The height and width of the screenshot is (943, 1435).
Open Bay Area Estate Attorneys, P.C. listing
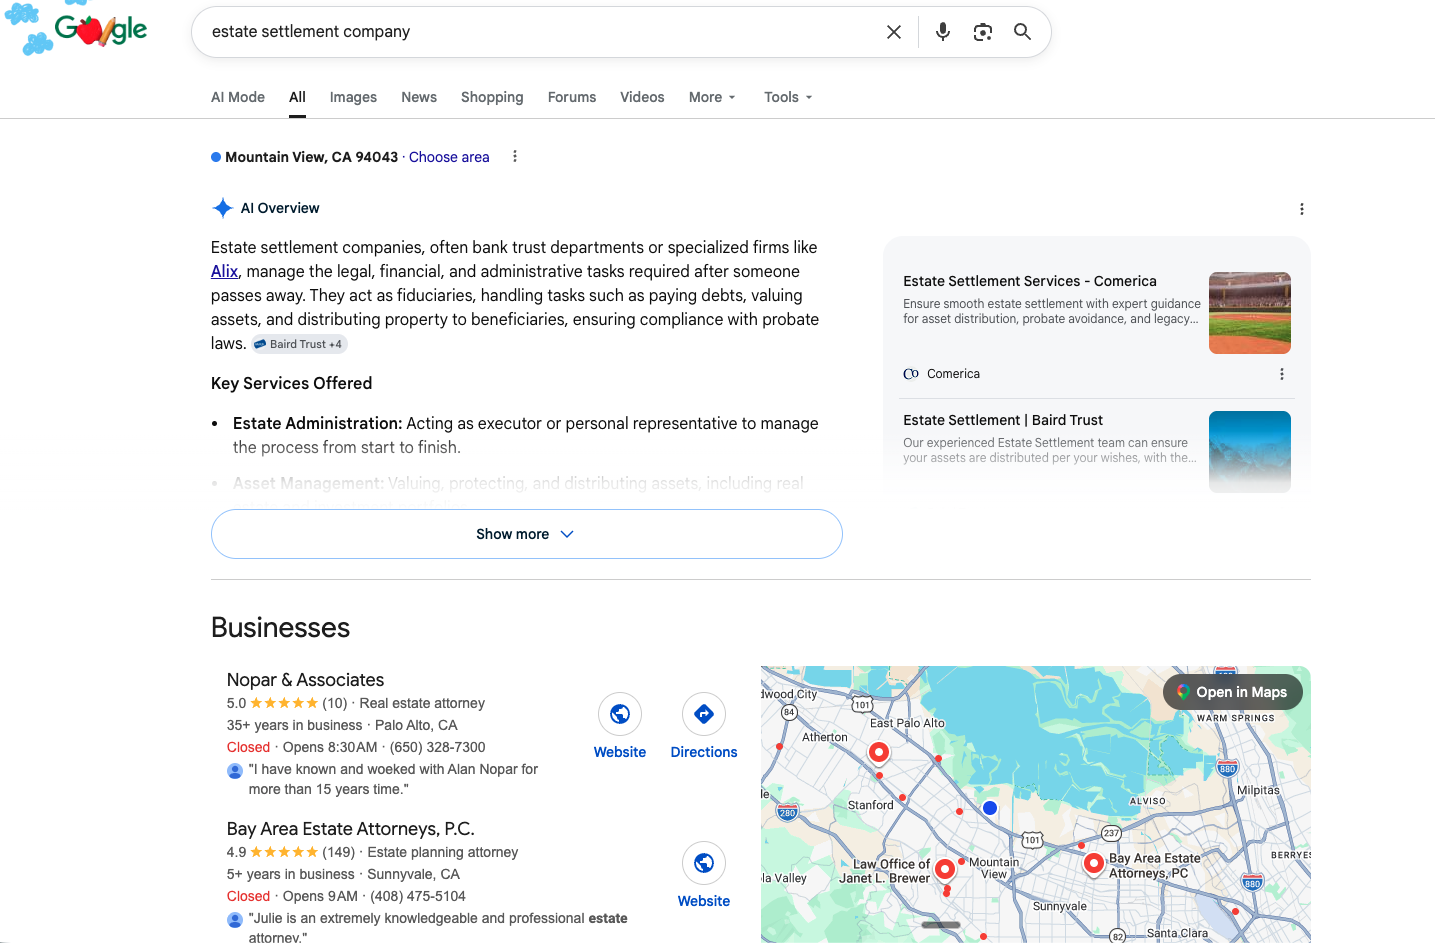(351, 829)
